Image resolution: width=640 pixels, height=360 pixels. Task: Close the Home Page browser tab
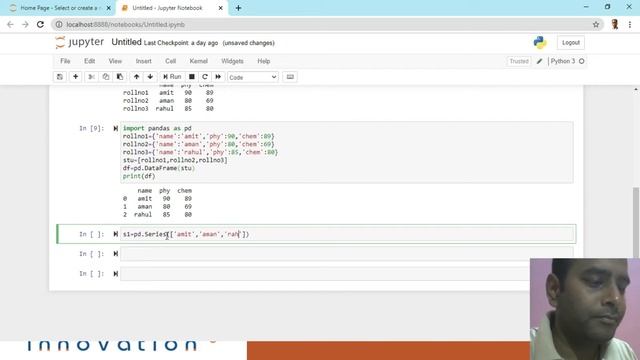(109, 8)
